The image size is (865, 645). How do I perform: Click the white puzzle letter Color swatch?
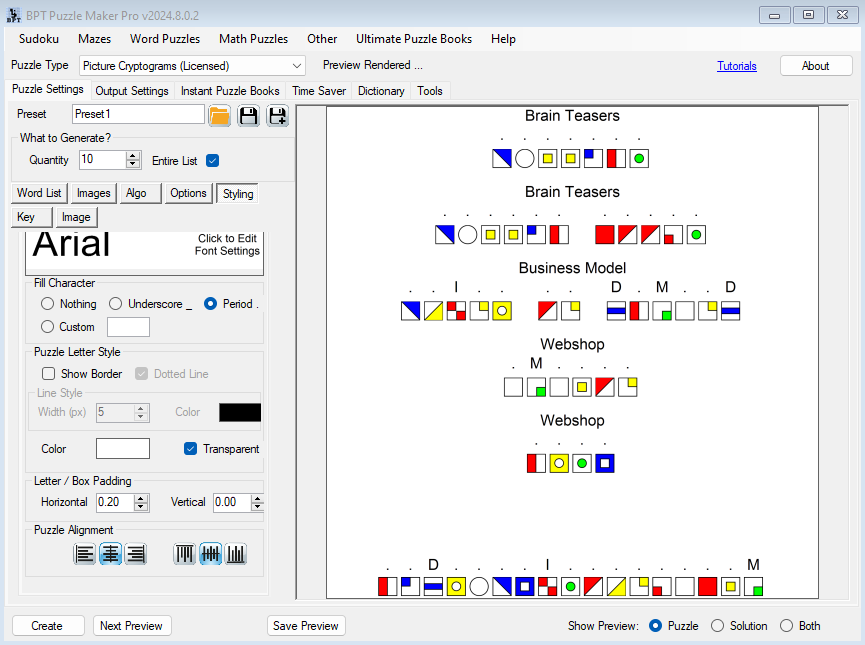click(x=123, y=449)
